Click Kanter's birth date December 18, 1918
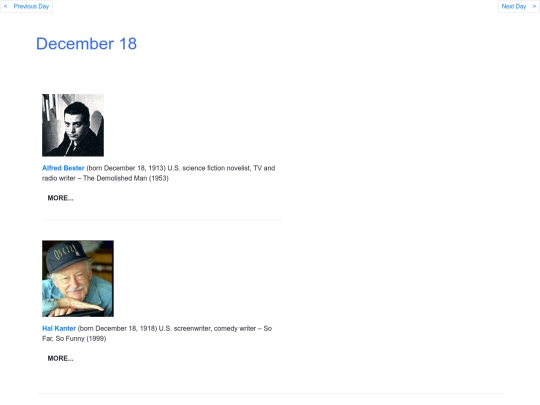Screen dimensions: 540x405 (x=125, y=329)
